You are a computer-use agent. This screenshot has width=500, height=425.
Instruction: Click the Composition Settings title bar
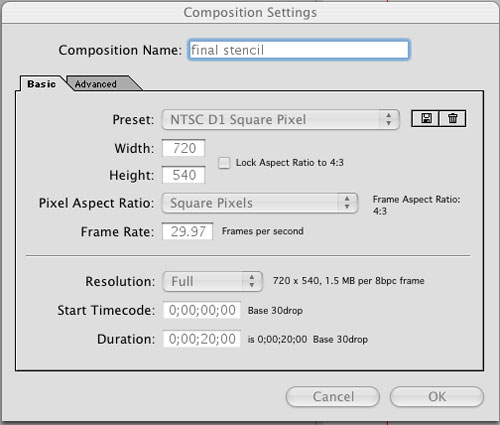click(x=250, y=13)
